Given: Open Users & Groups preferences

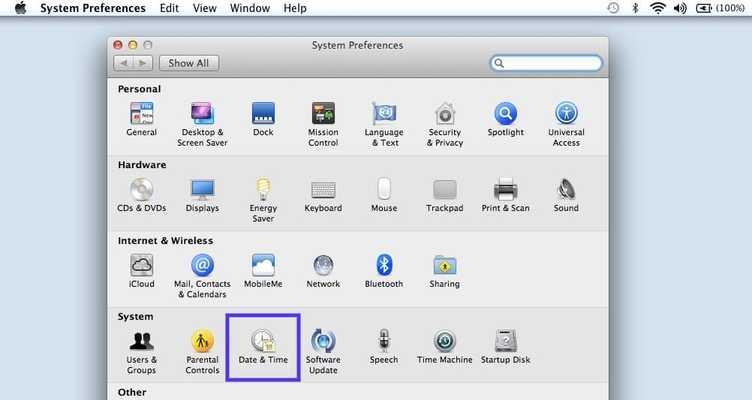Looking at the screenshot, I should point(141,351).
